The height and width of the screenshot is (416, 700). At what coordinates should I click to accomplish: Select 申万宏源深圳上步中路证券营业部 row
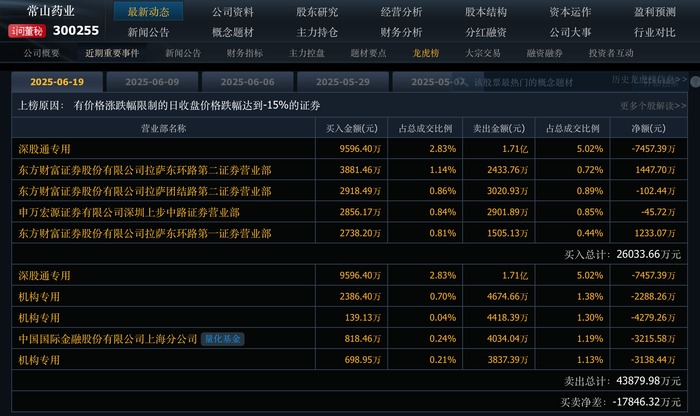pyautogui.click(x=349, y=212)
